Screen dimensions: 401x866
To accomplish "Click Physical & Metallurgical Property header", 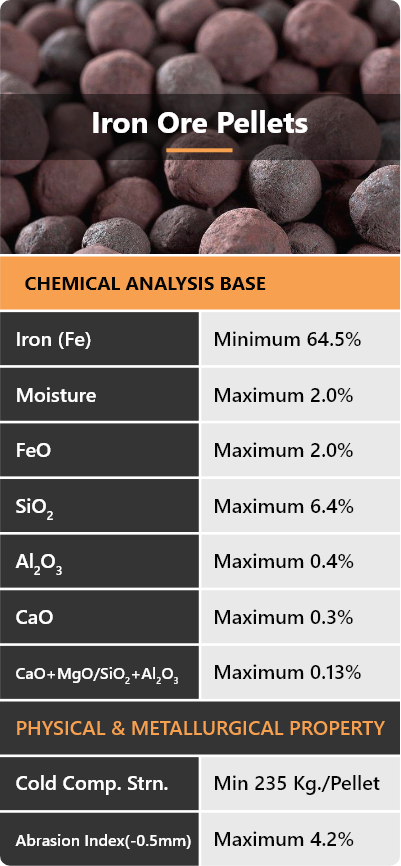I will (200, 728).
